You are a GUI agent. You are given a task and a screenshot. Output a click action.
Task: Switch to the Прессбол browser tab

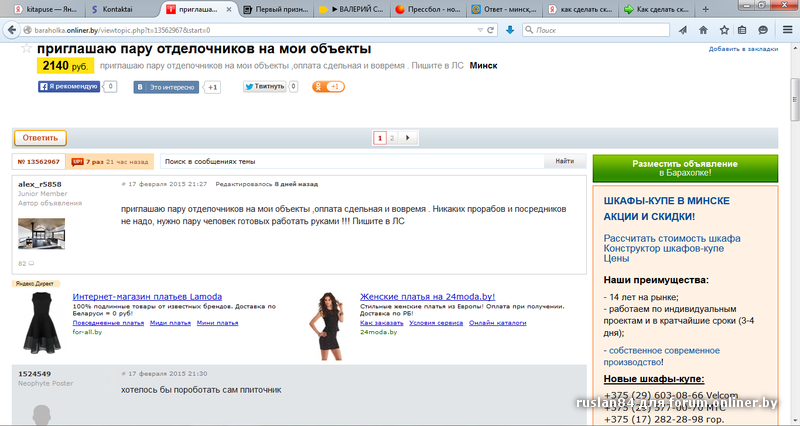click(431, 9)
